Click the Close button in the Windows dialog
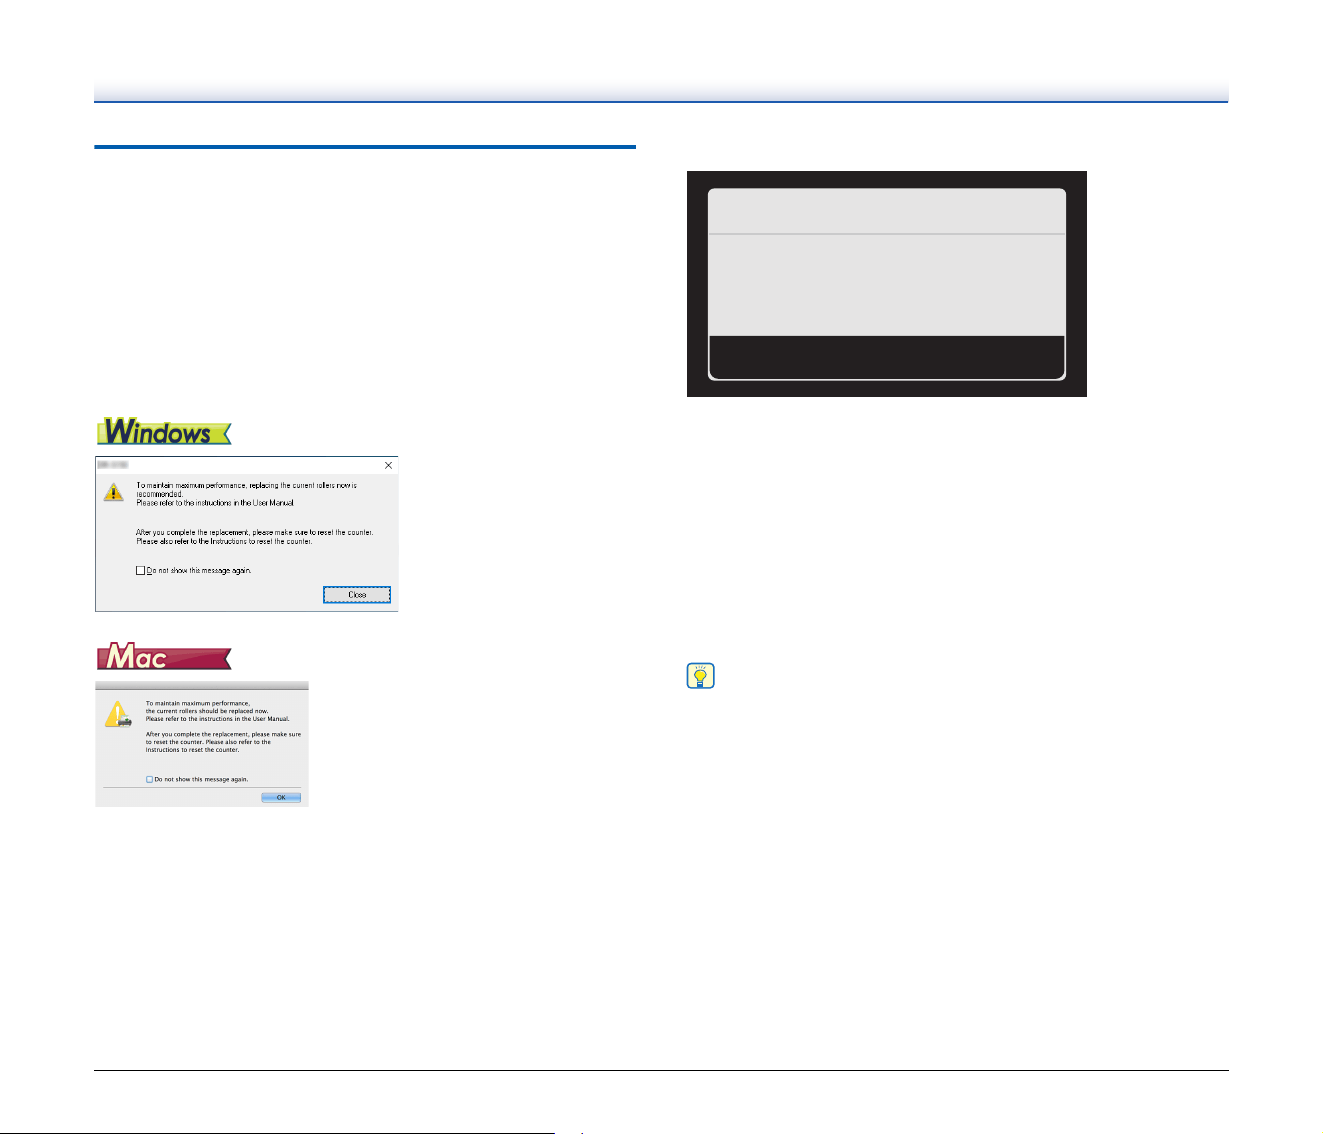 tap(357, 594)
